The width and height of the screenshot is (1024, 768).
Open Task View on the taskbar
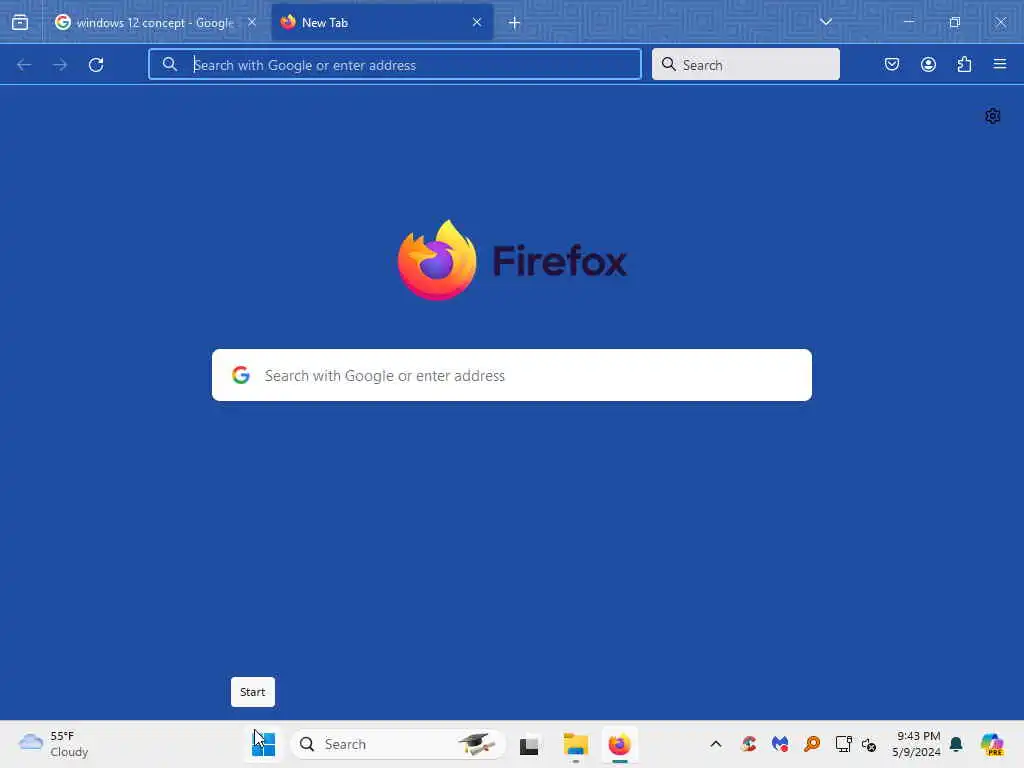[x=529, y=744]
